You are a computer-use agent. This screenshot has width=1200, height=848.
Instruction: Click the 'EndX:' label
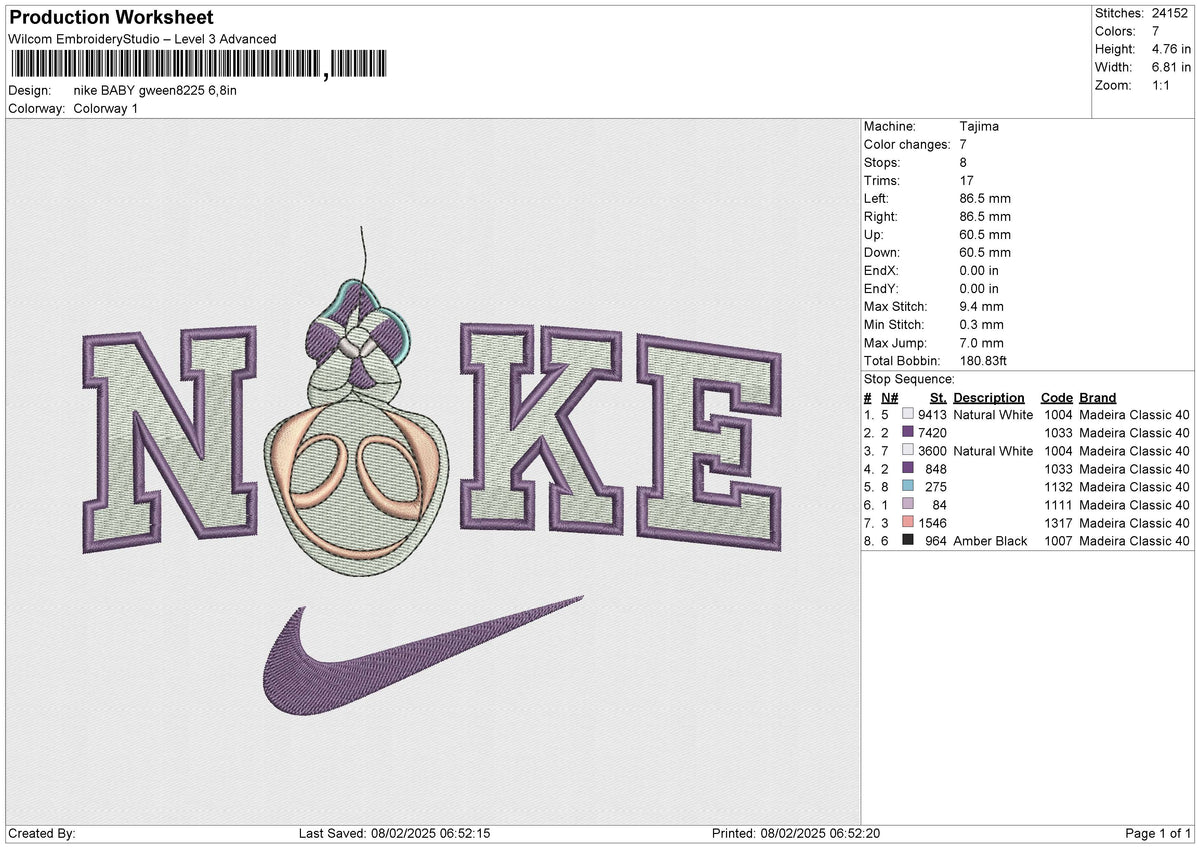coord(881,270)
